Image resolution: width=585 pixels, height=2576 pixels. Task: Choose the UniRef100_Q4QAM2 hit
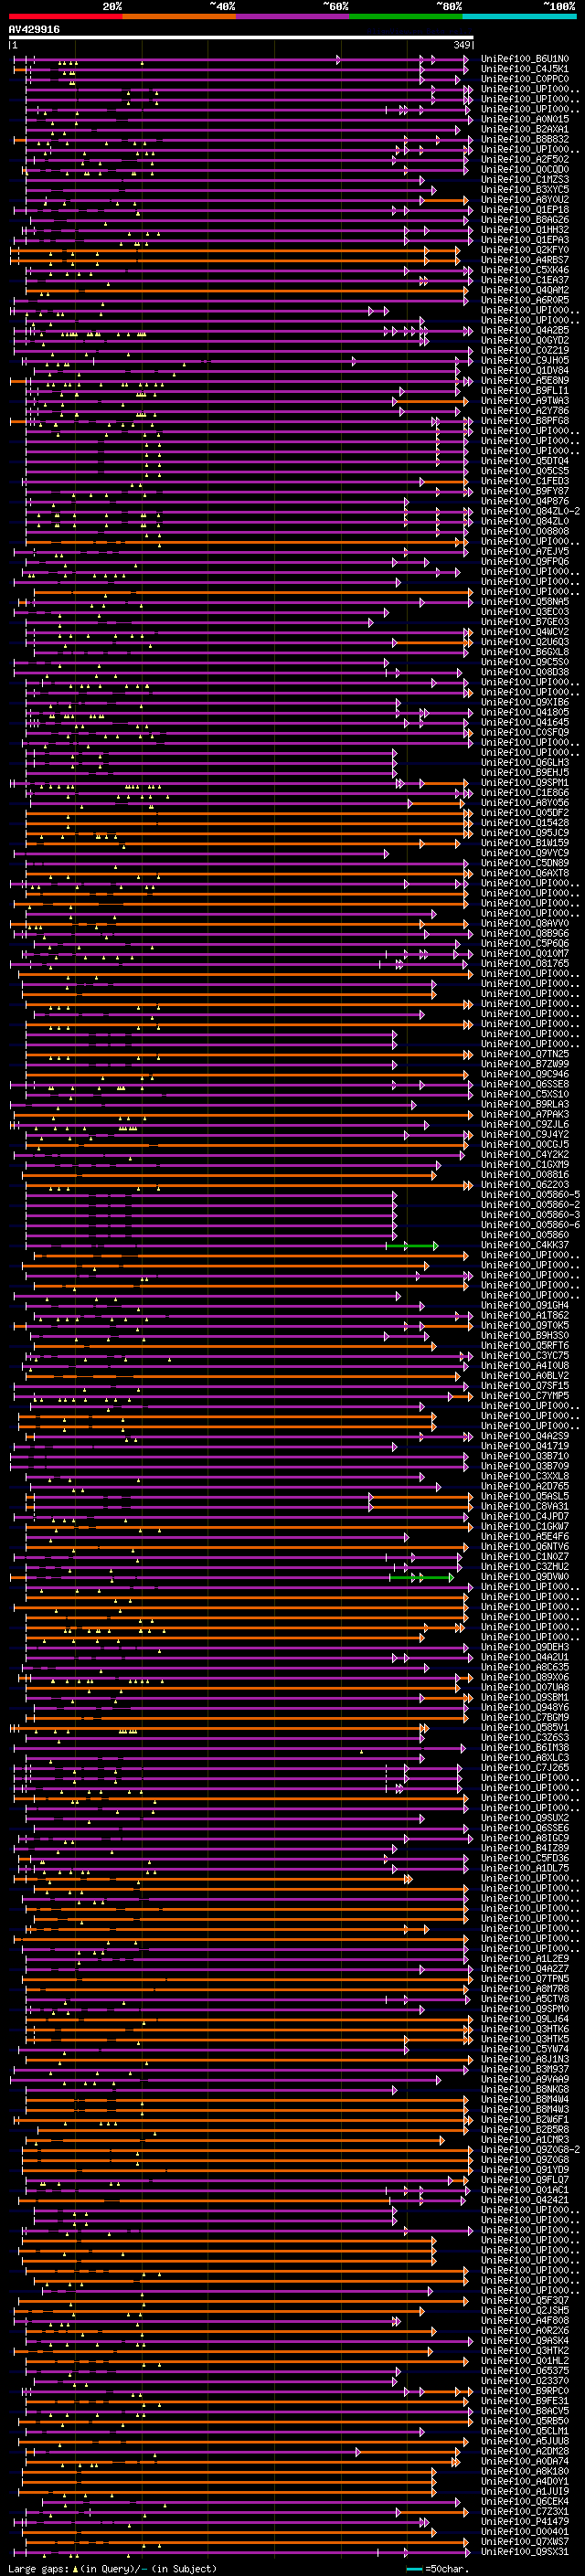(x=525, y=290)
